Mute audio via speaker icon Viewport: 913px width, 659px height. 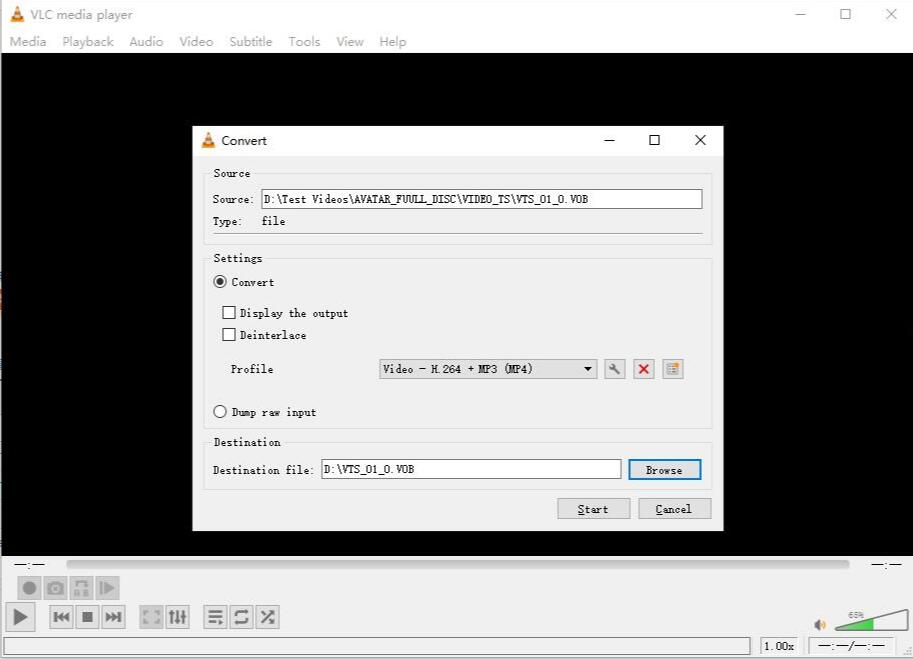pos(820,625)
